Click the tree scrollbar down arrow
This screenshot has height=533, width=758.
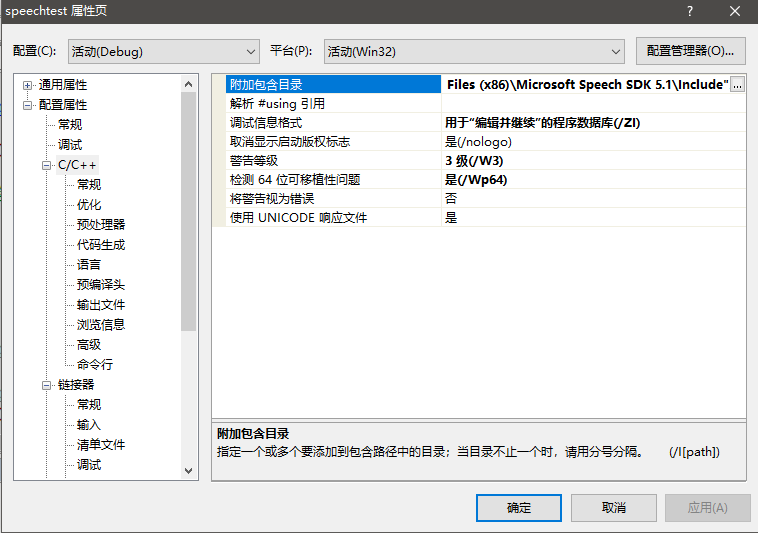coord(189,469)
